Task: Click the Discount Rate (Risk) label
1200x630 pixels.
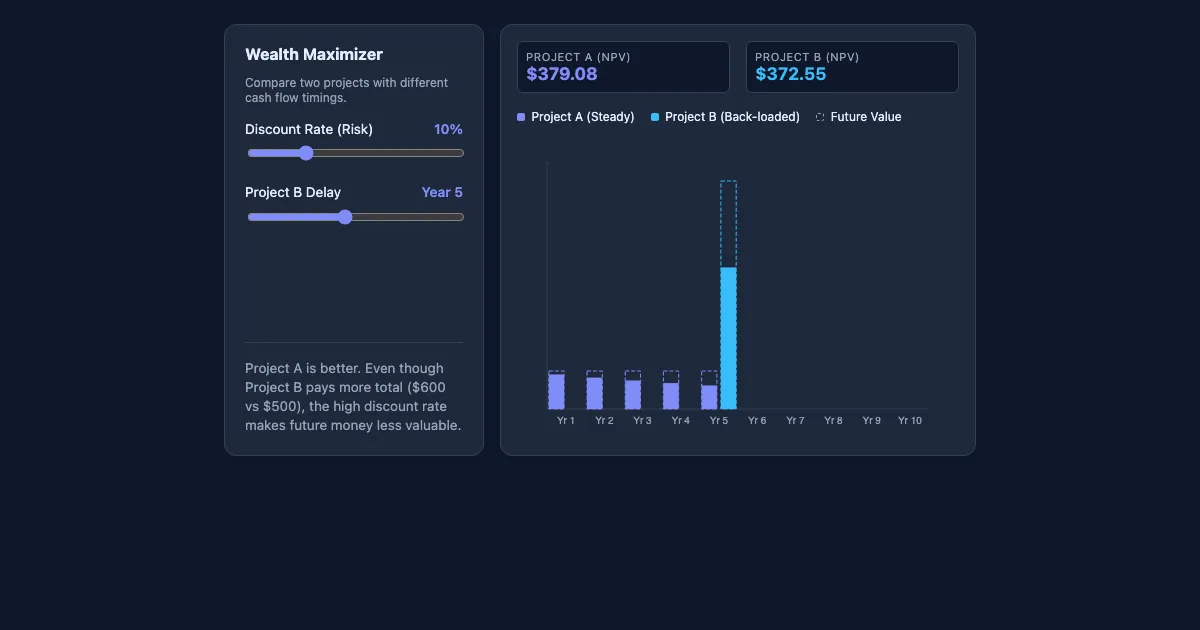Action: 309,130
